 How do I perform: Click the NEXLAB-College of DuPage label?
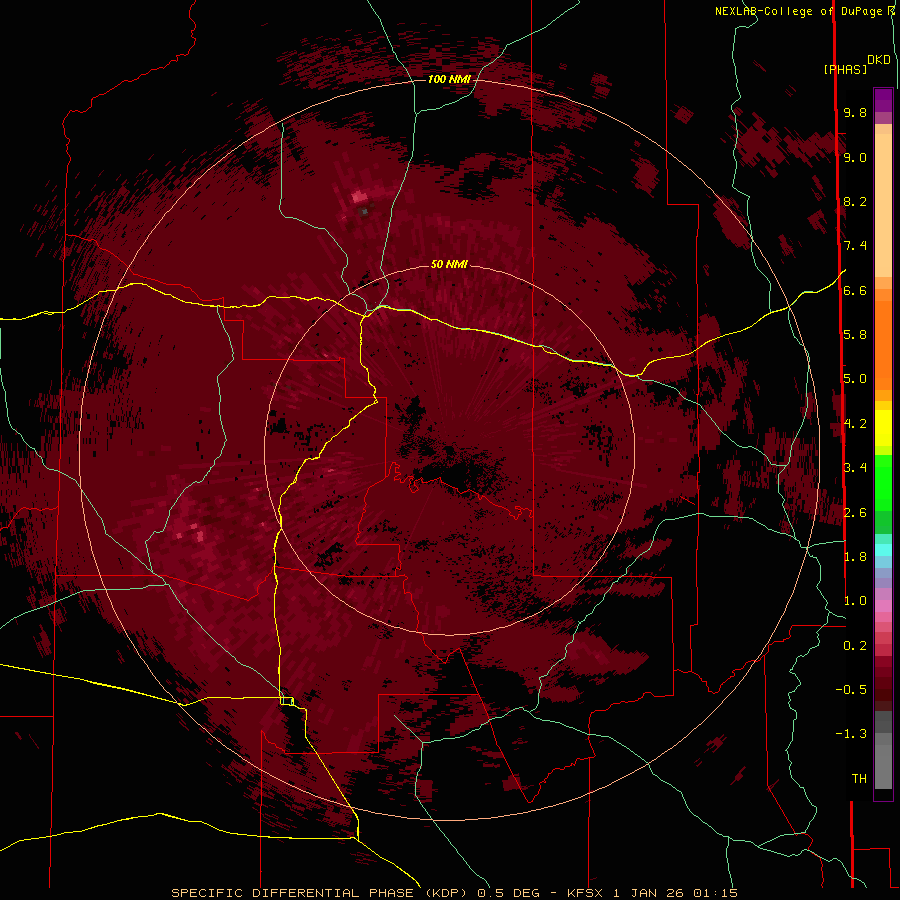click(x=801, y=11)
